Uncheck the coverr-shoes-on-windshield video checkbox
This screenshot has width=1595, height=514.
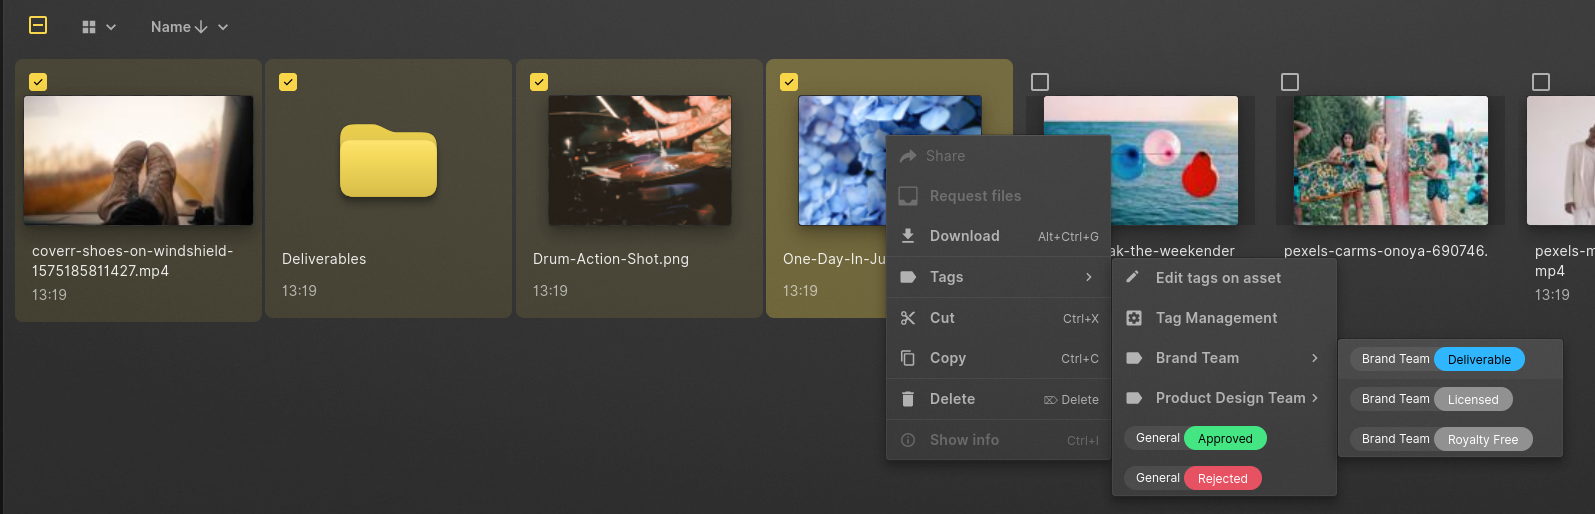38,82
